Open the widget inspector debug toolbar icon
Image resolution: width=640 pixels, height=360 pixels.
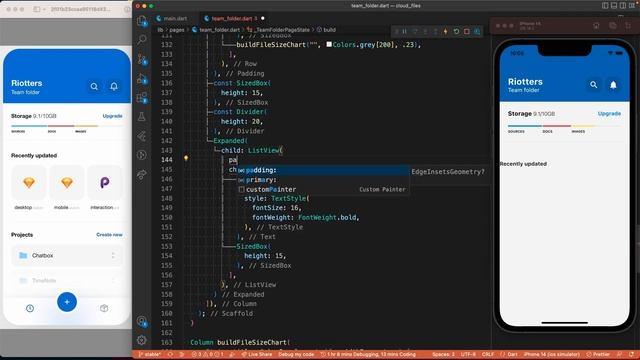[477, 31]
